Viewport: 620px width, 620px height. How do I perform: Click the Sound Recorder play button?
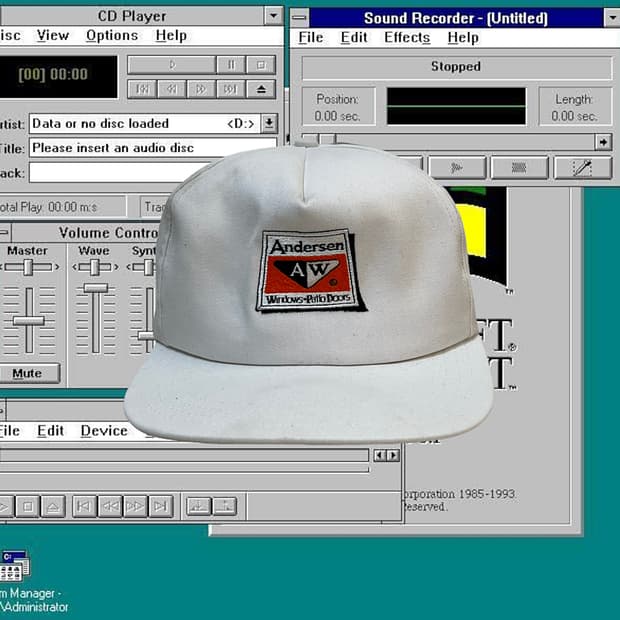(x=457, y=168)
